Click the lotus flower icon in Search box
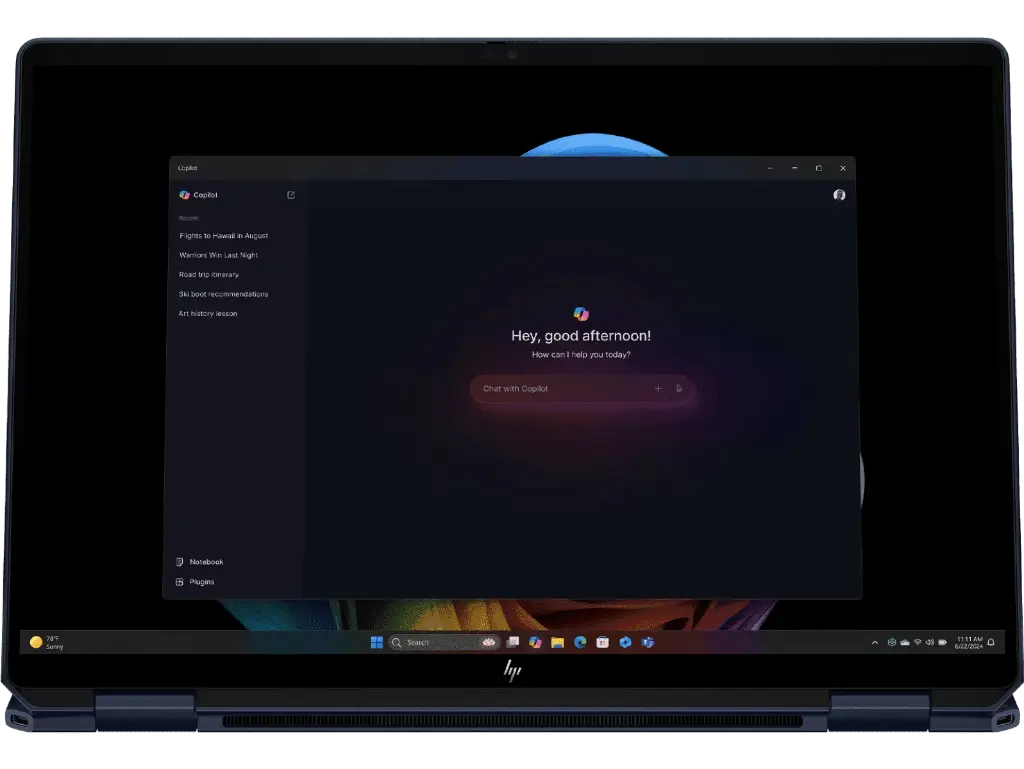The width and height of the screenshot is (1024, 769). coord(488,642)
